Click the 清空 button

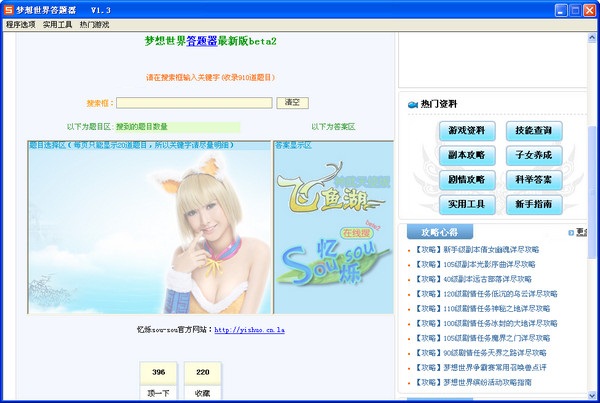click(x=292, y=103)
